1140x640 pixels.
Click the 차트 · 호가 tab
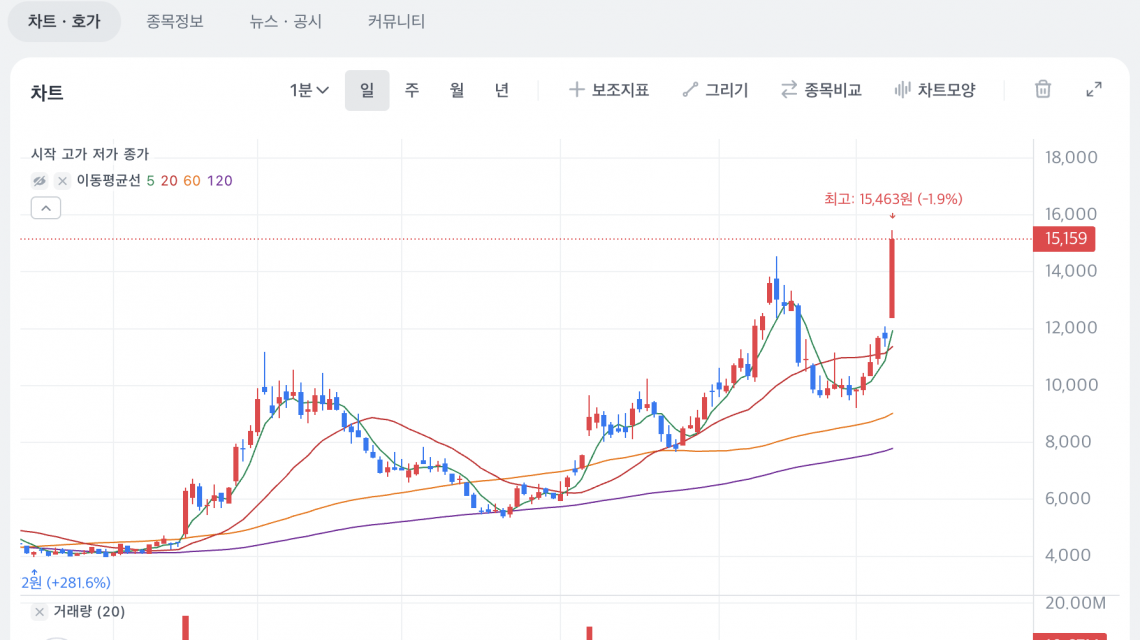64,21
